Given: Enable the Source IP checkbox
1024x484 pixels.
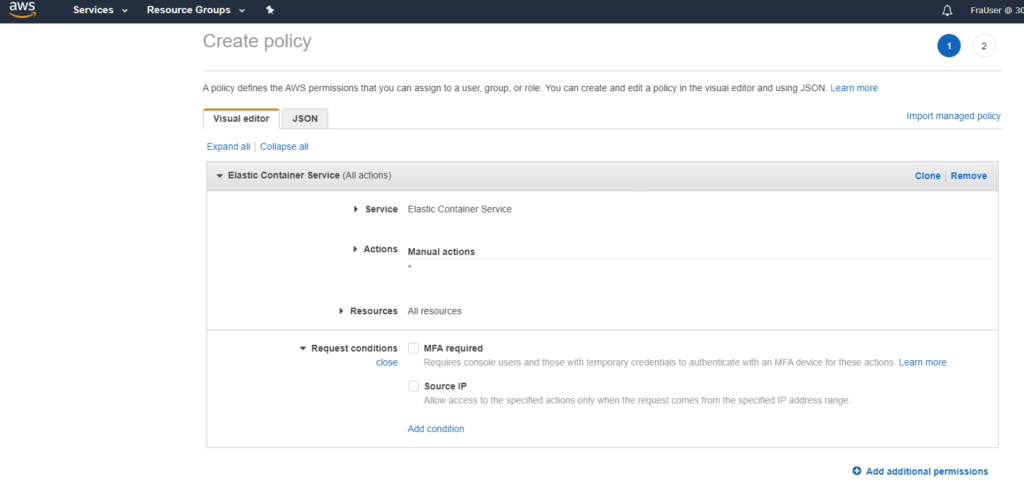Looking at the screenshot, I should tap(414, 386).
